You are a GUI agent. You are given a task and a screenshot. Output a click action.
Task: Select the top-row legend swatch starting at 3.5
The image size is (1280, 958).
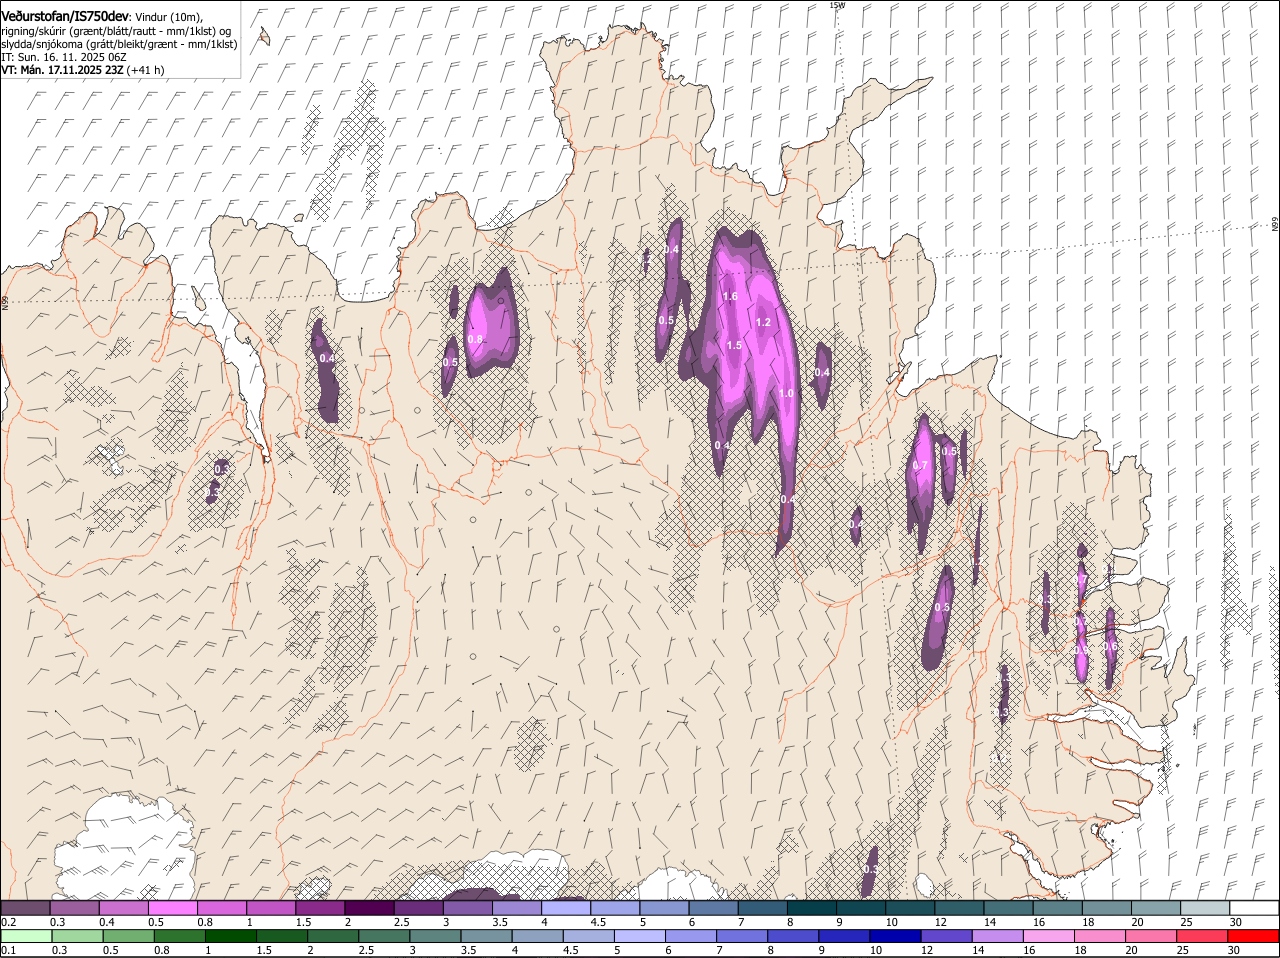coord(517,907)
